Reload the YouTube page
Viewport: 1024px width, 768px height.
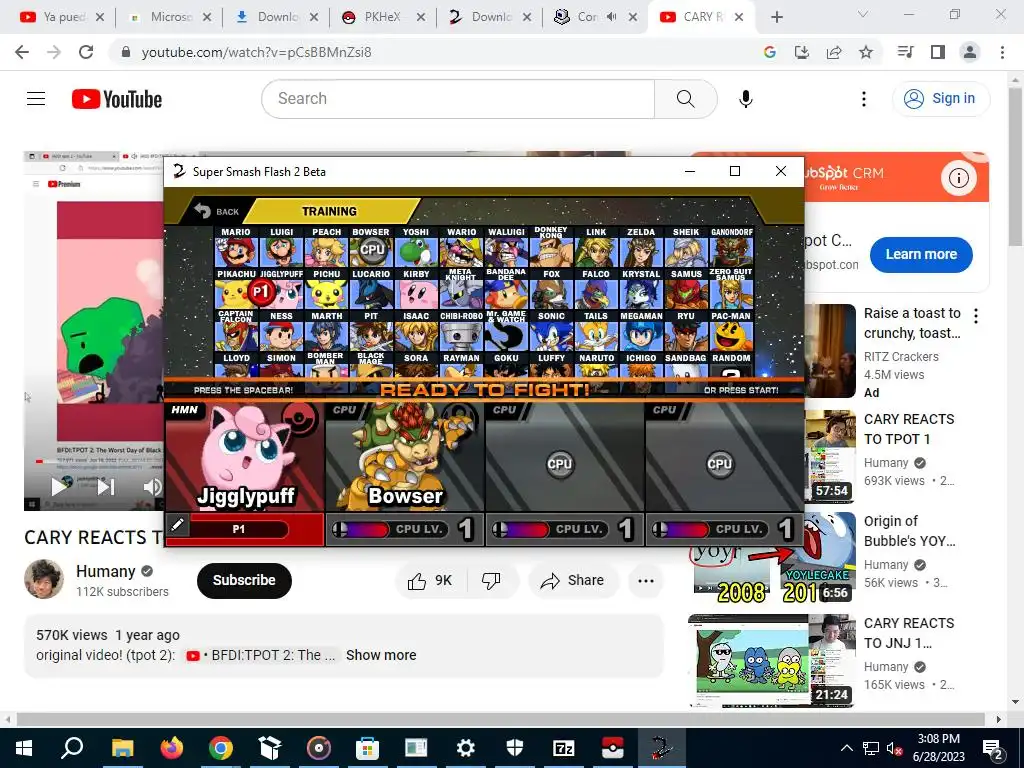(86, 52)
